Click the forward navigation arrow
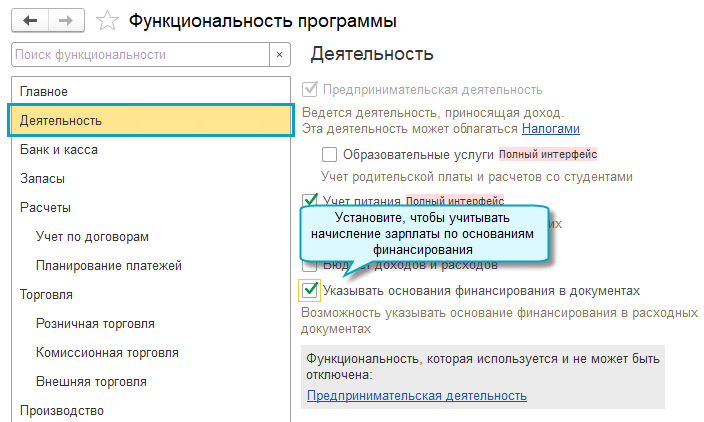 65,20
